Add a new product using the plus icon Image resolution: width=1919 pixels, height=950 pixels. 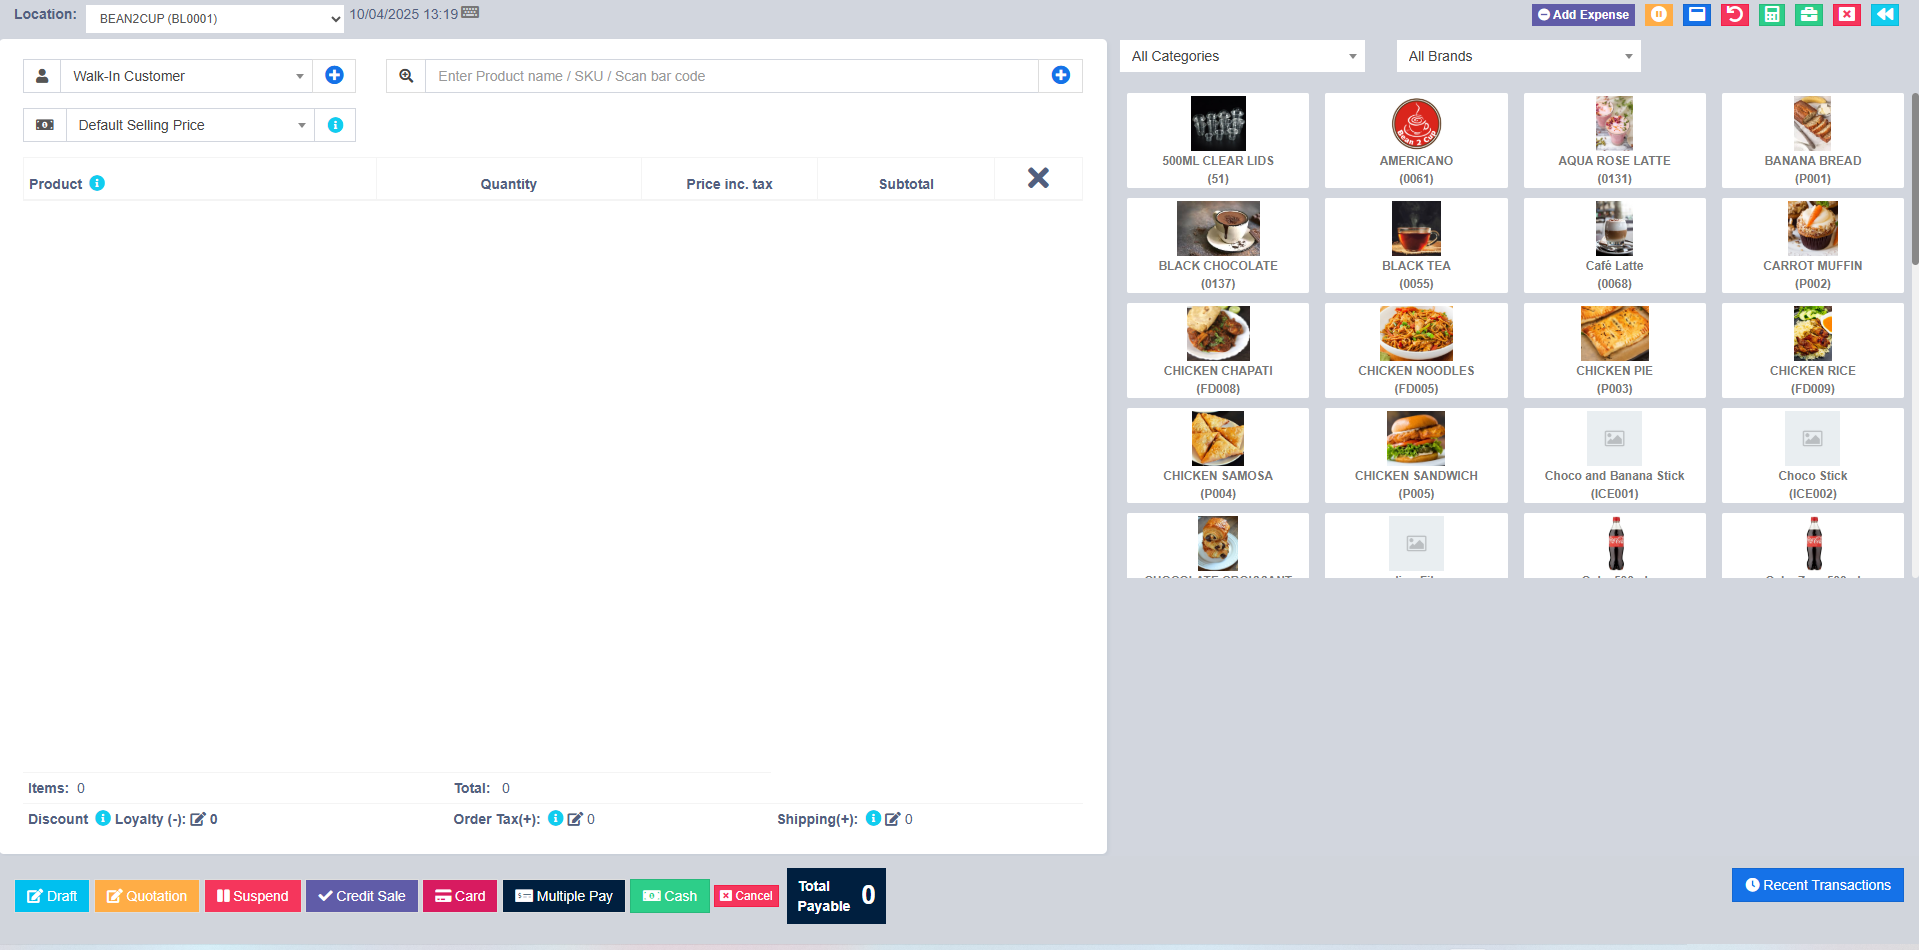coord(1060,75)
